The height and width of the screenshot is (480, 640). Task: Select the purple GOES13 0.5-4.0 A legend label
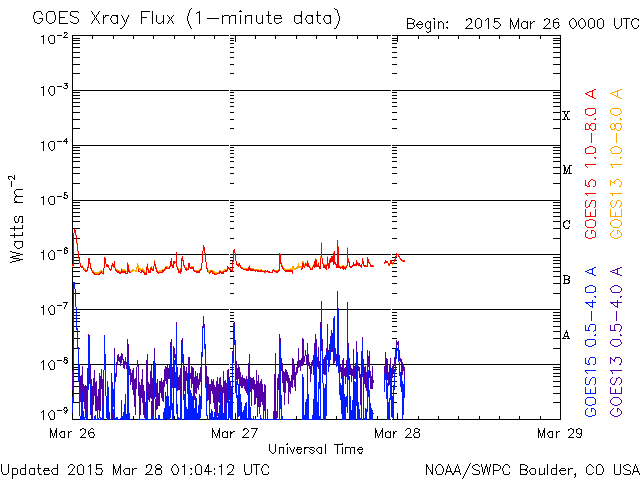point(616,342)
